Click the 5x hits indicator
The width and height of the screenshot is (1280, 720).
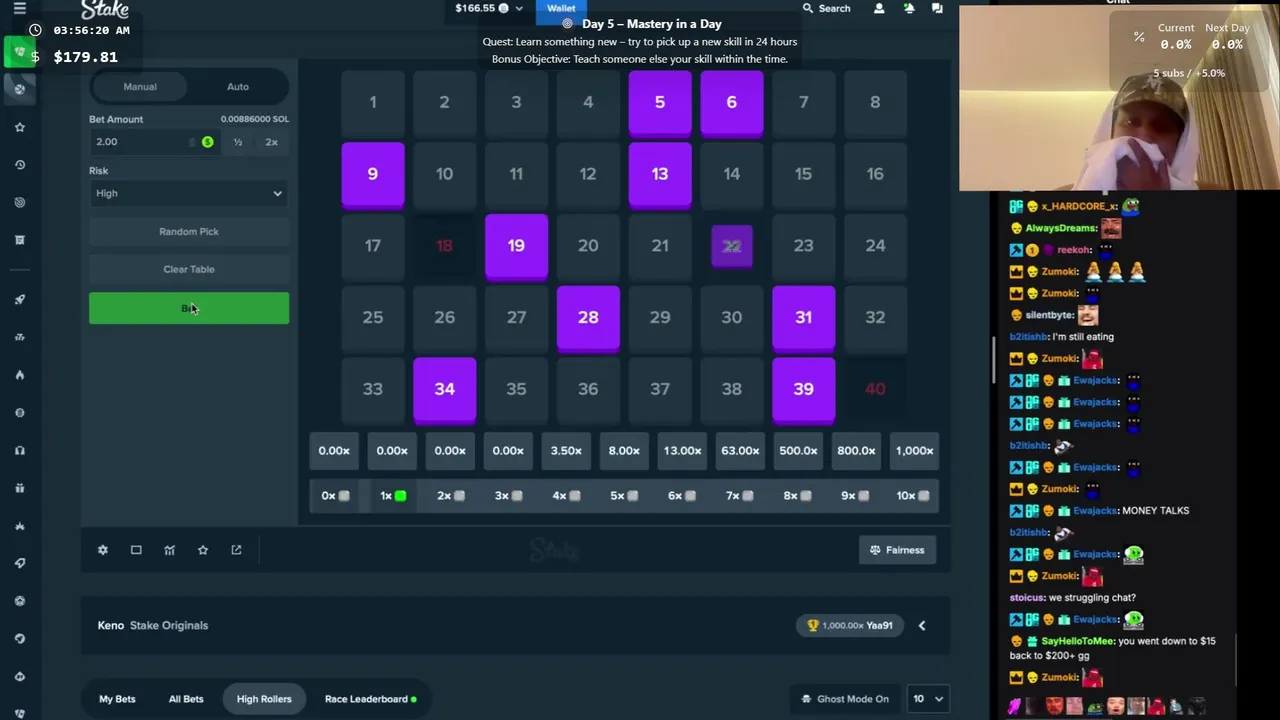pyautogui.click(x=623, y=496)
